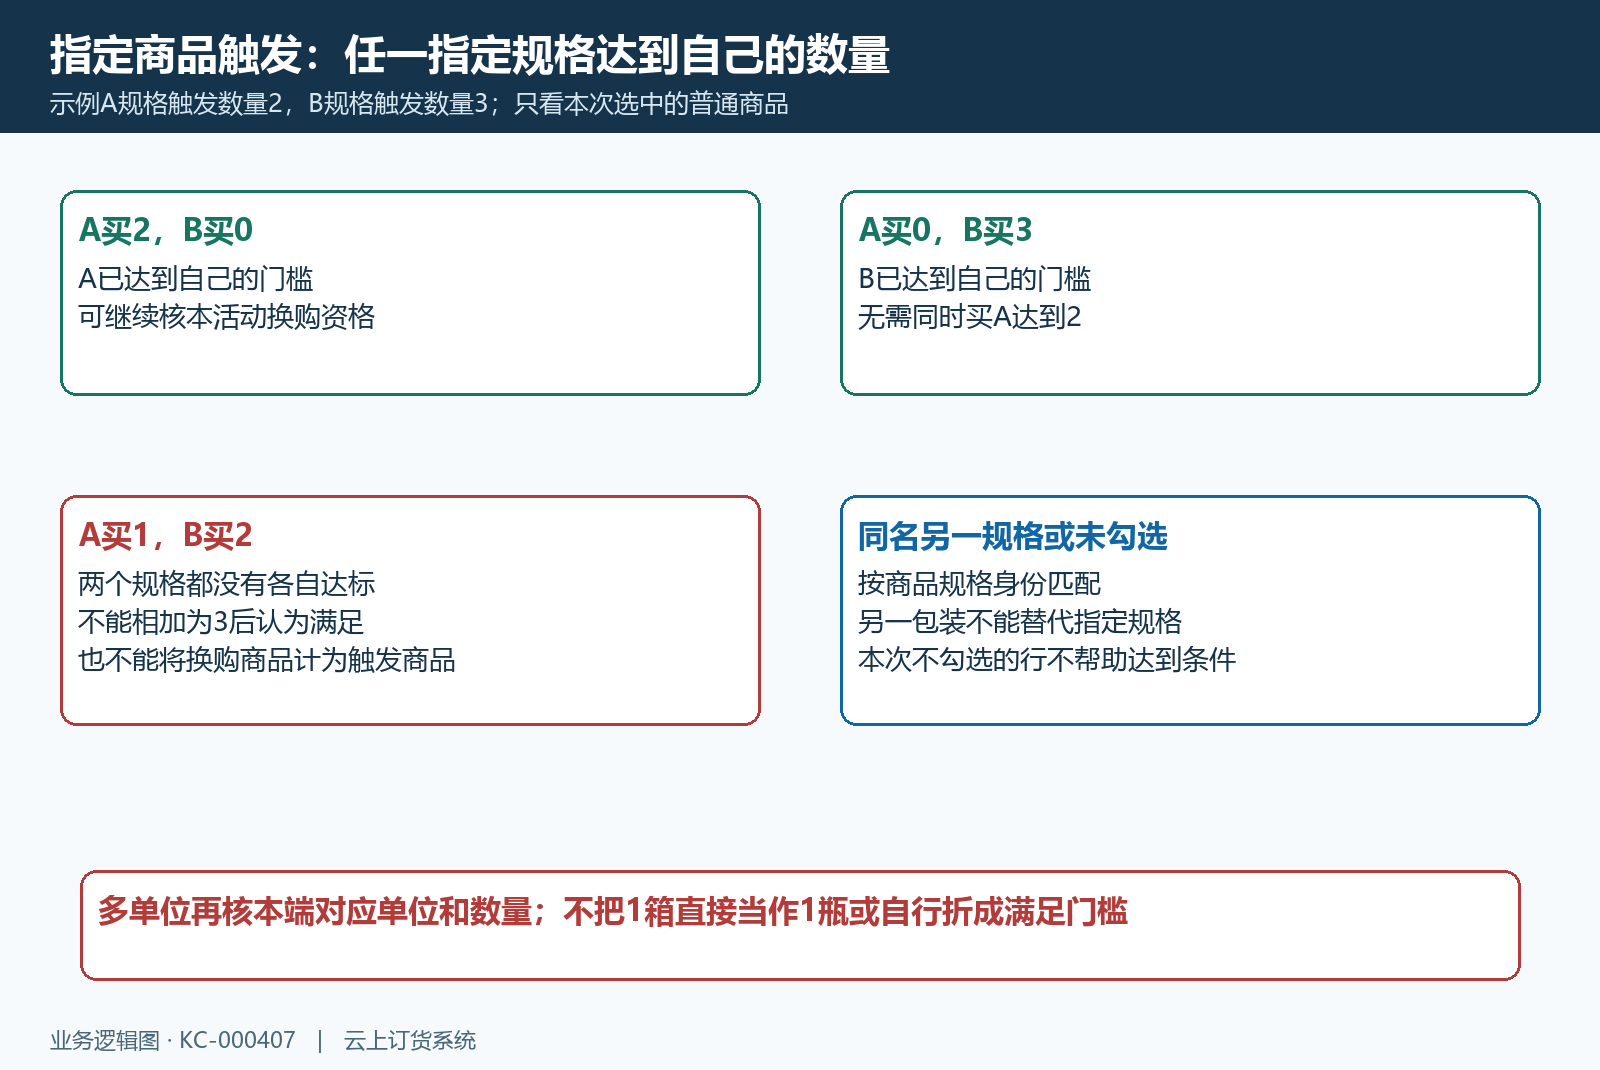
Task: Click the red note '多单位再核本端对应单位和数量'
Action: [x=315, y=912]
